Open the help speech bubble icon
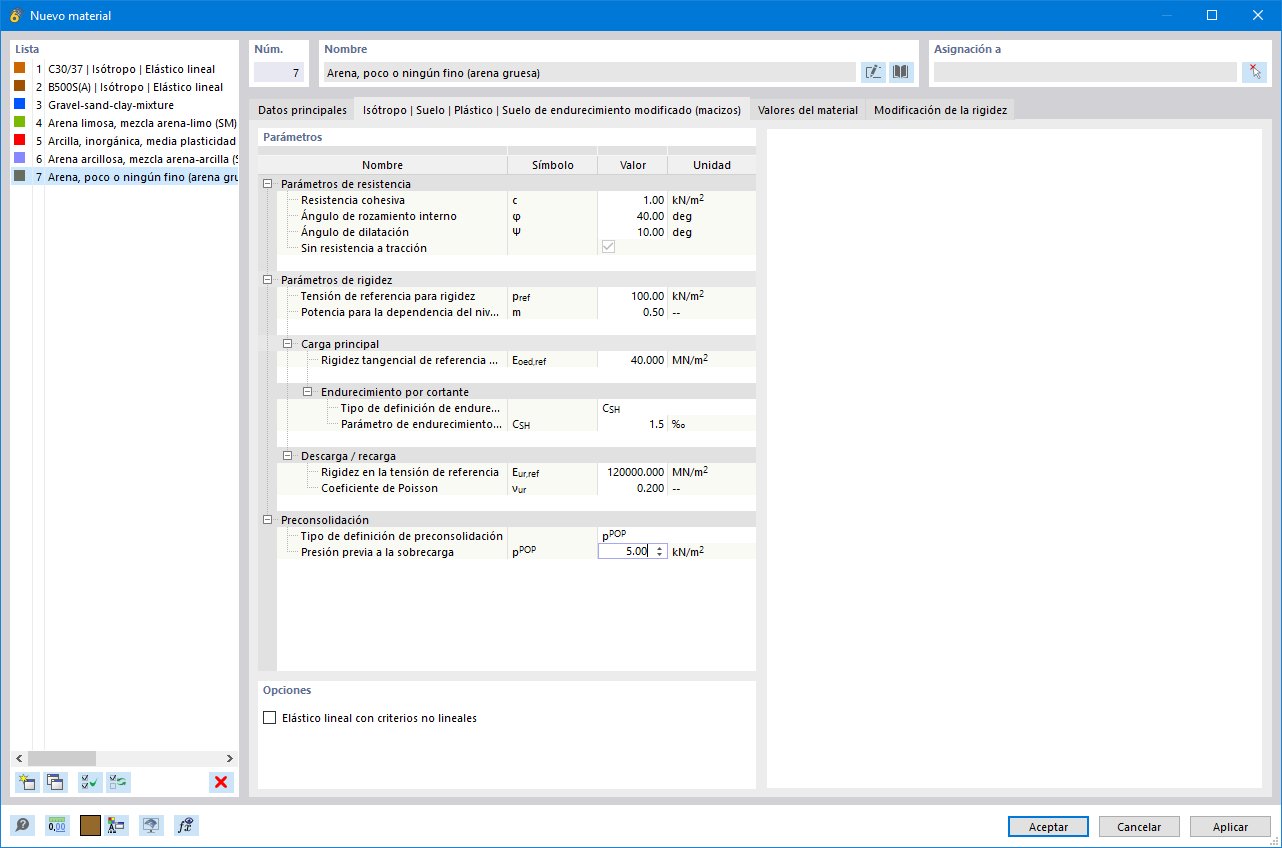Image resolution: width=1282 pixels, height=848 pixels. point(22,826)
